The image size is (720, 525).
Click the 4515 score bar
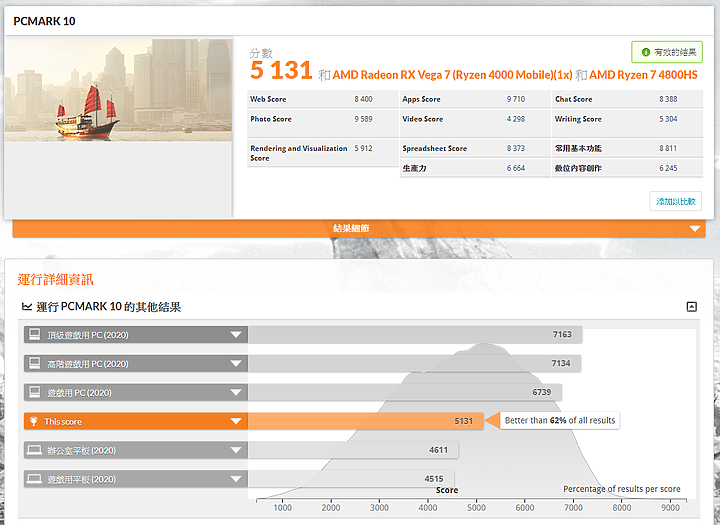click(x=351, y=479)
